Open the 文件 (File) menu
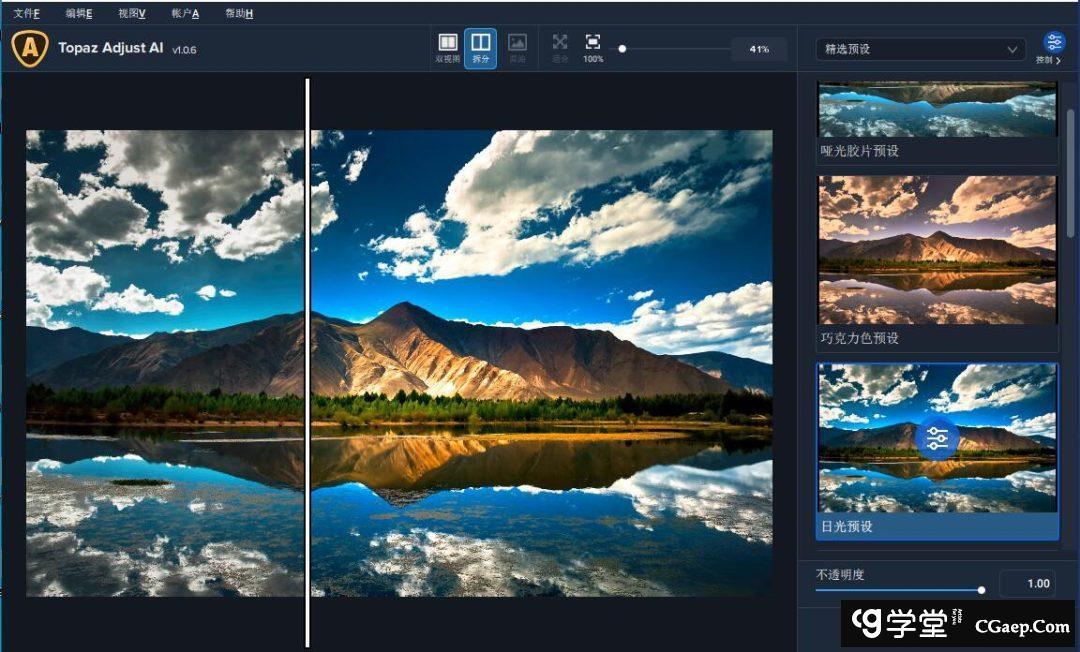Viewport: 1080px width, 652px height. click(26, 13)
